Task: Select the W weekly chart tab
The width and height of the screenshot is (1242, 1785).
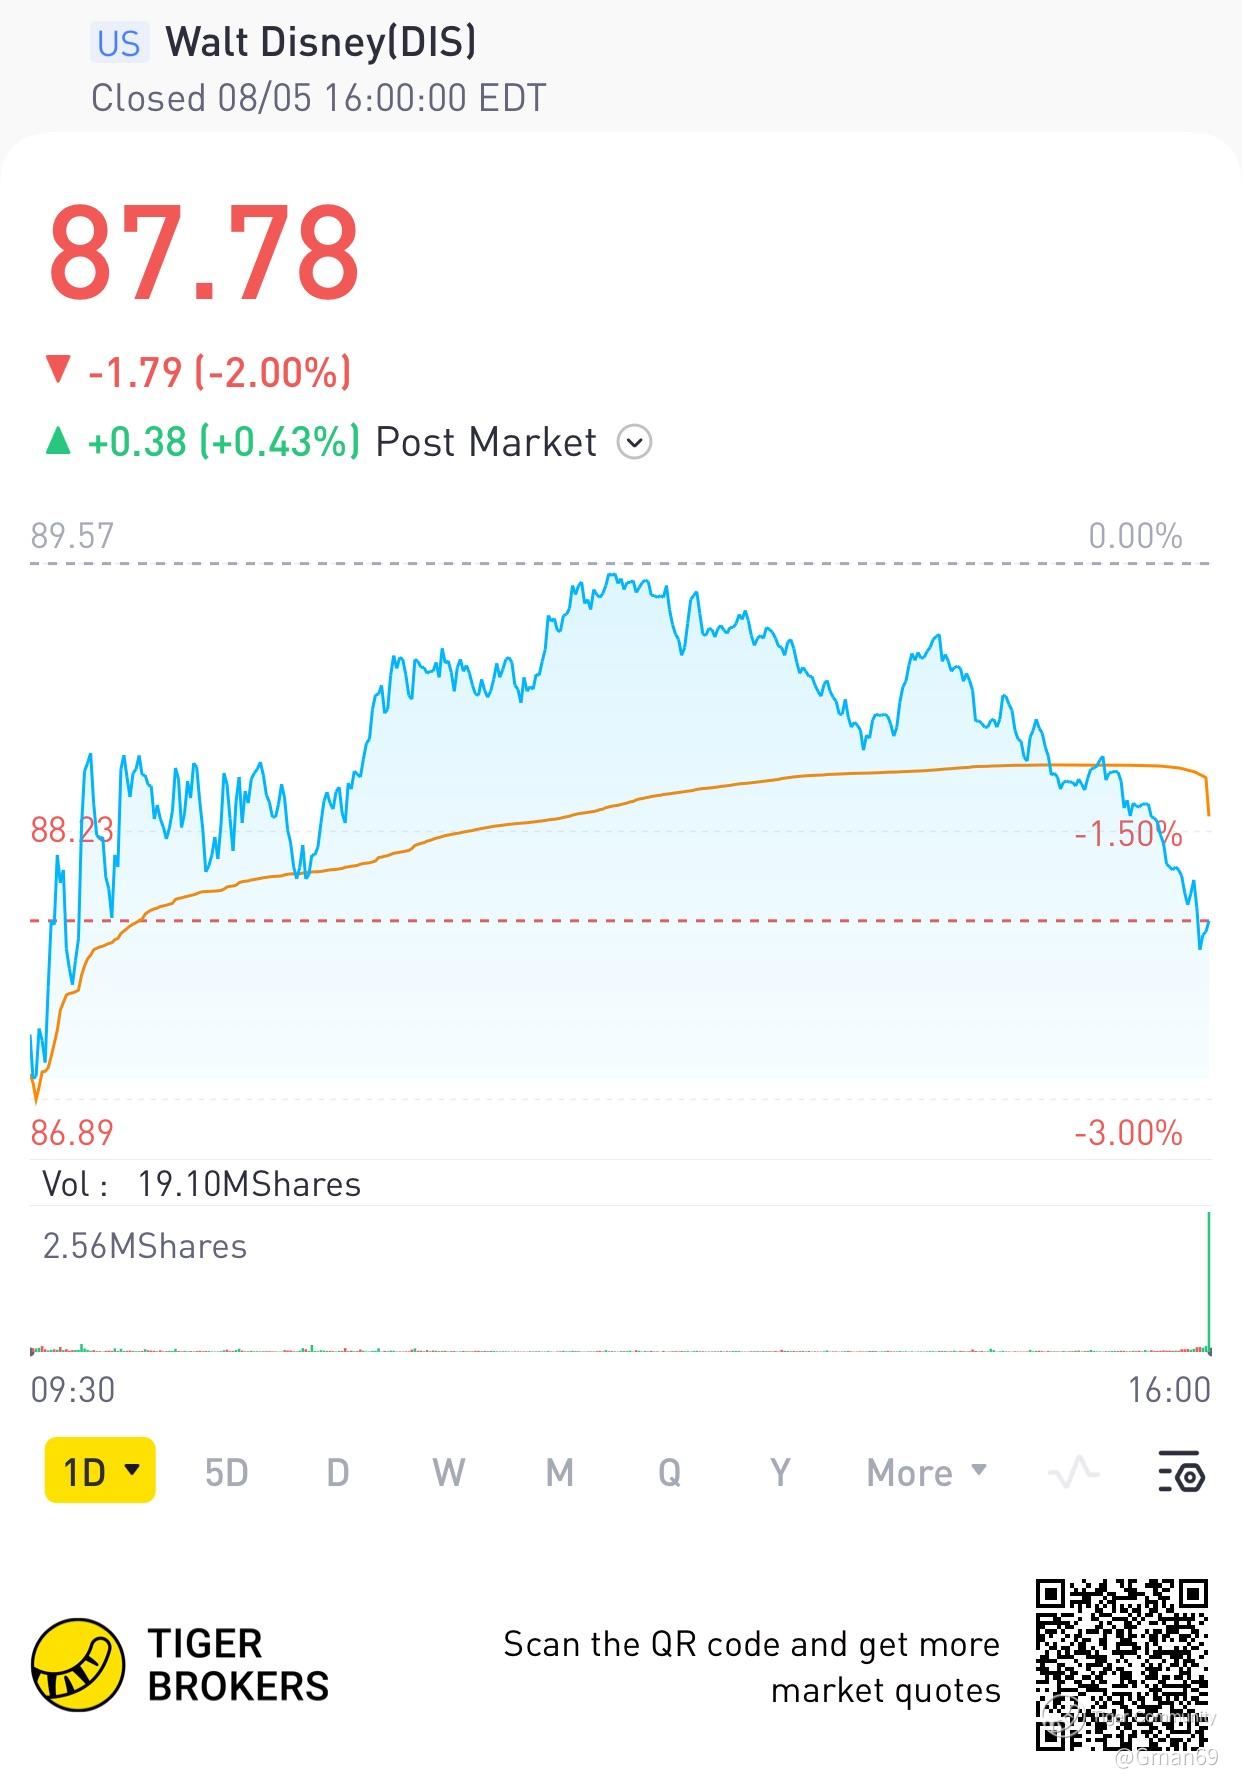Action: pyautogui.click(x=449, y=1473)
